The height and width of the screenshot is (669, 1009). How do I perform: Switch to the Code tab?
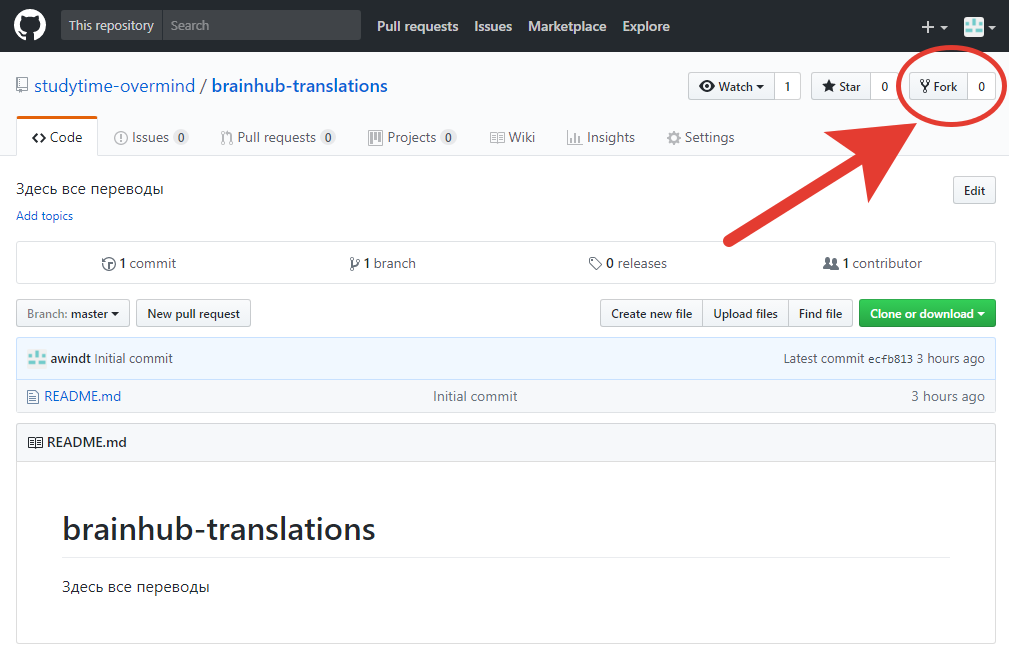(x=57, y=137)
